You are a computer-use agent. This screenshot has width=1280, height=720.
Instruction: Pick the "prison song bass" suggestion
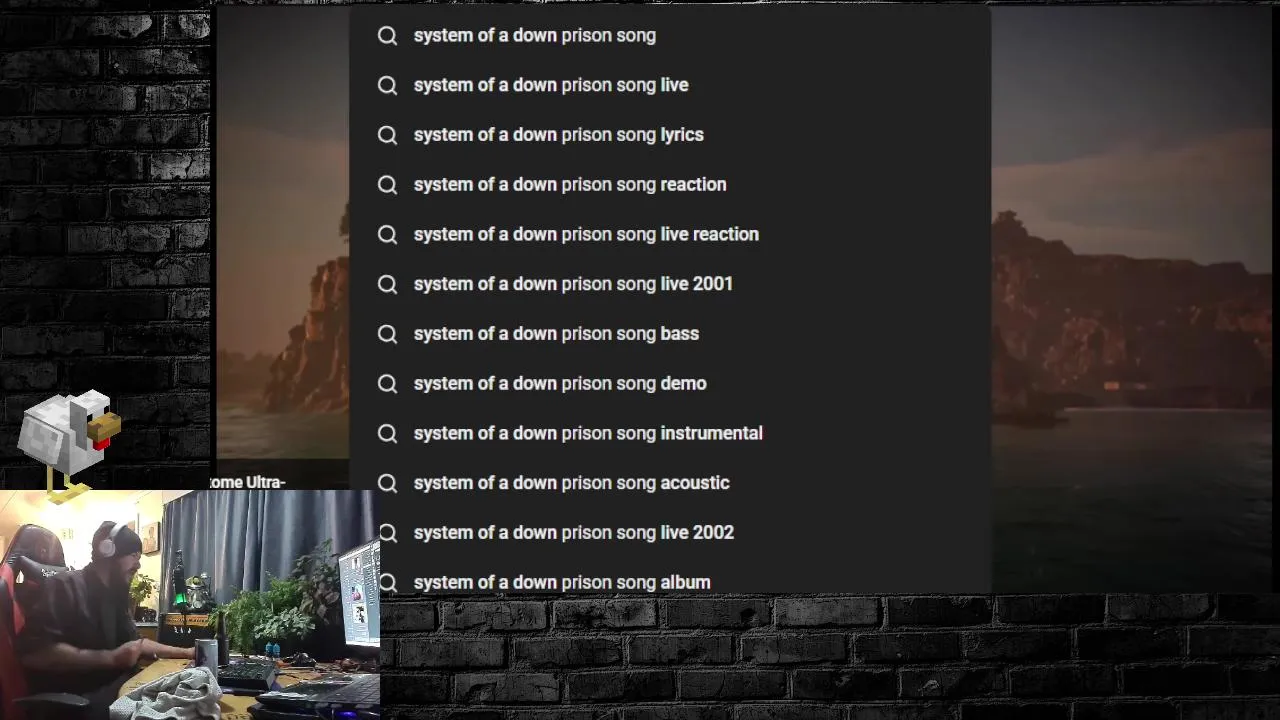pyautogui.click(x=670, y=333)
